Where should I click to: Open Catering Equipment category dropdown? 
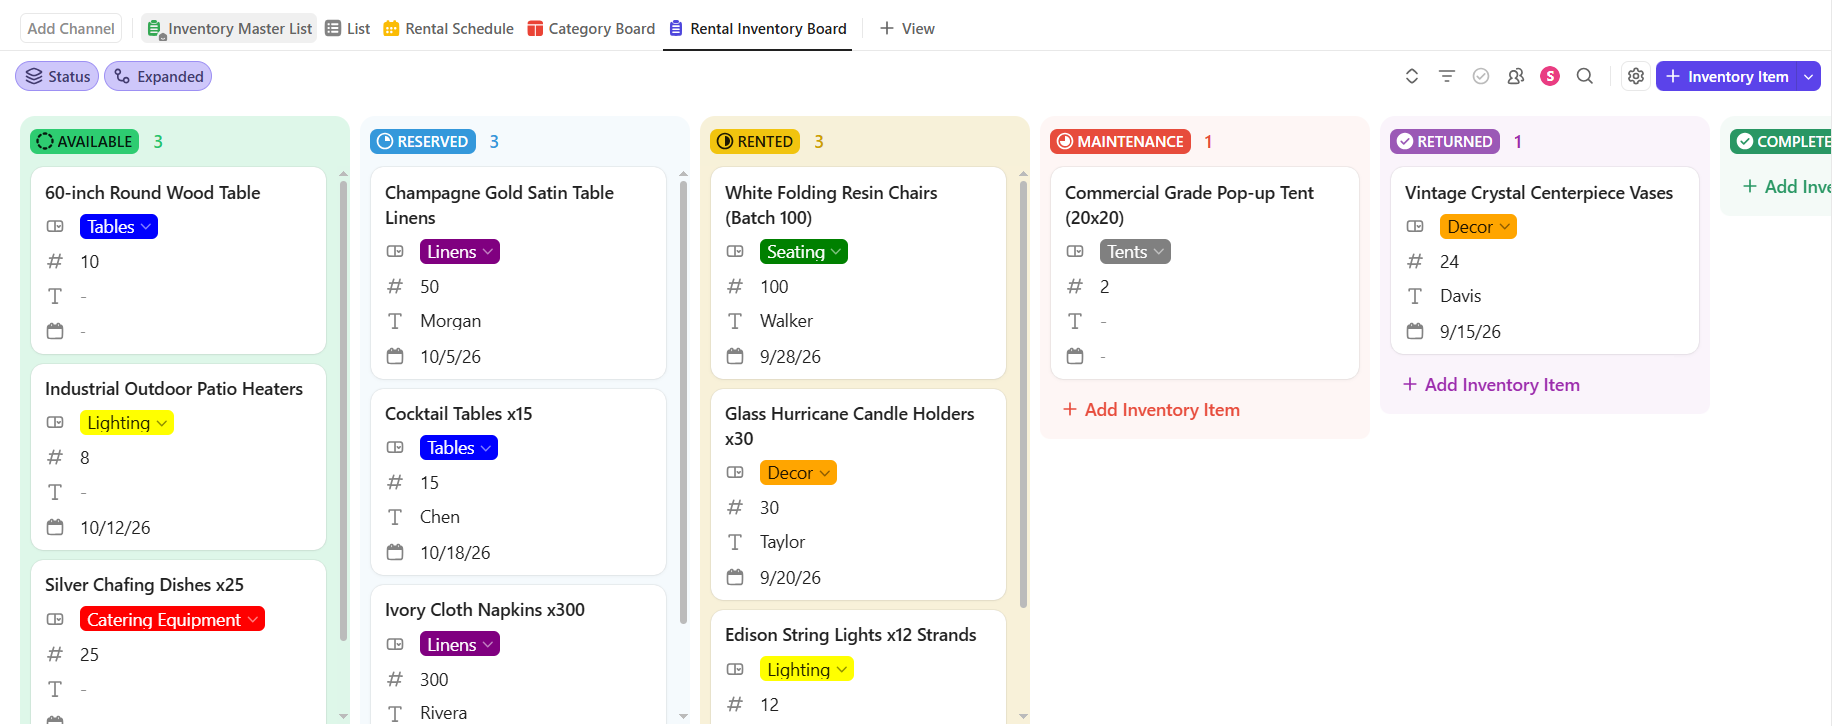point(172,620)
